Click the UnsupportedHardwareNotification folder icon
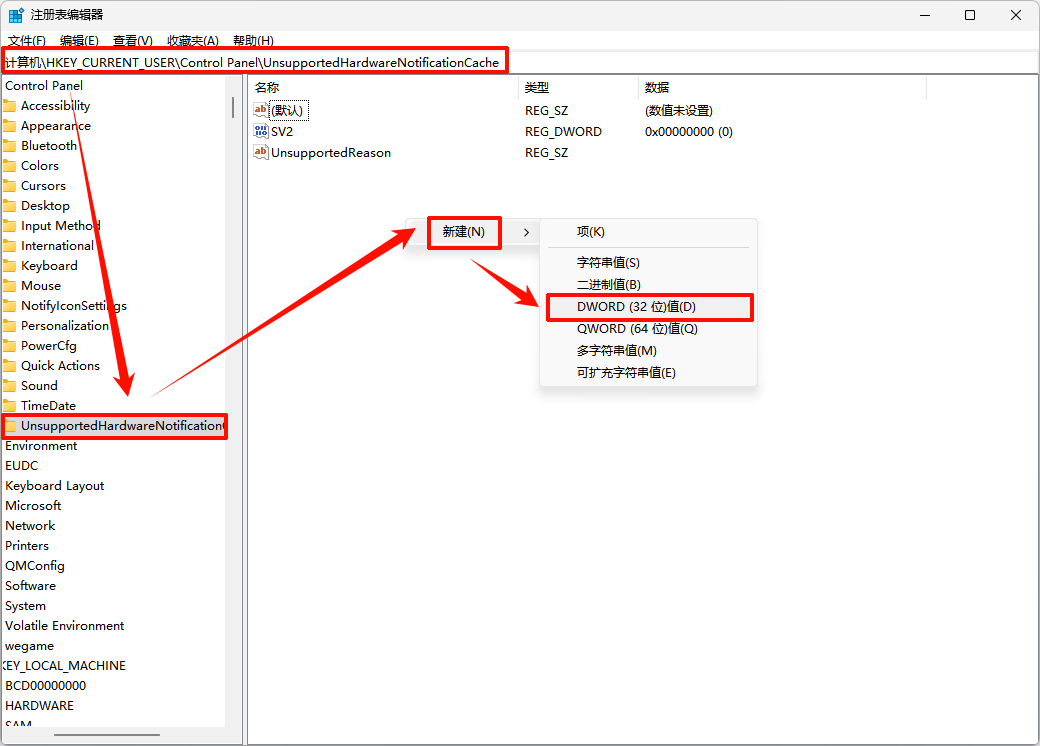This screenshot has width=1040, height=746. tap(12, 426)
